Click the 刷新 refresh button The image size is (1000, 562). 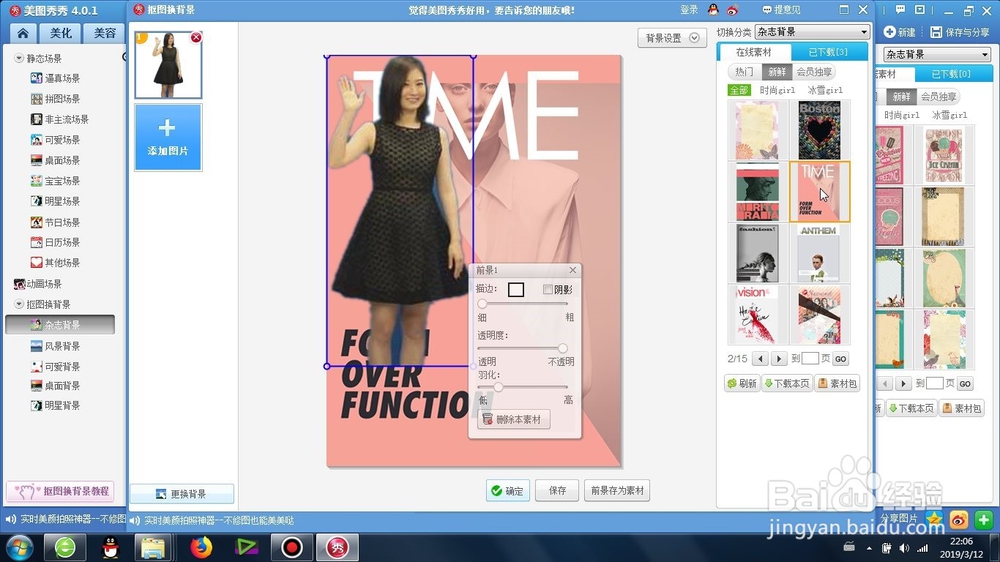click(x=742, y=383)
